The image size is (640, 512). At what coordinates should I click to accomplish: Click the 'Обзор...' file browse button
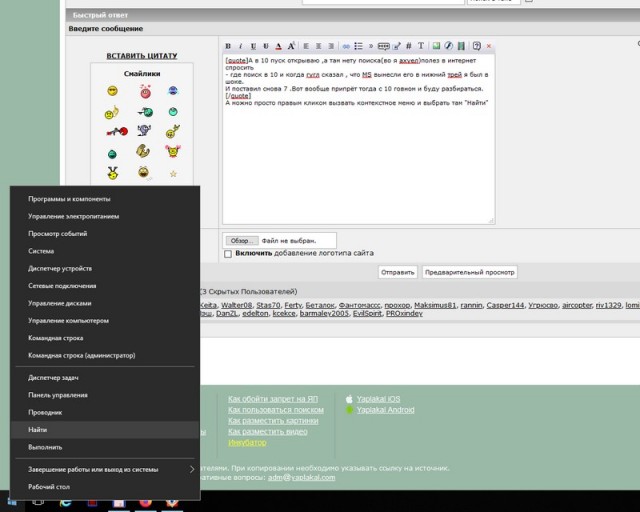pyautogui.click(x=242, y=241)
